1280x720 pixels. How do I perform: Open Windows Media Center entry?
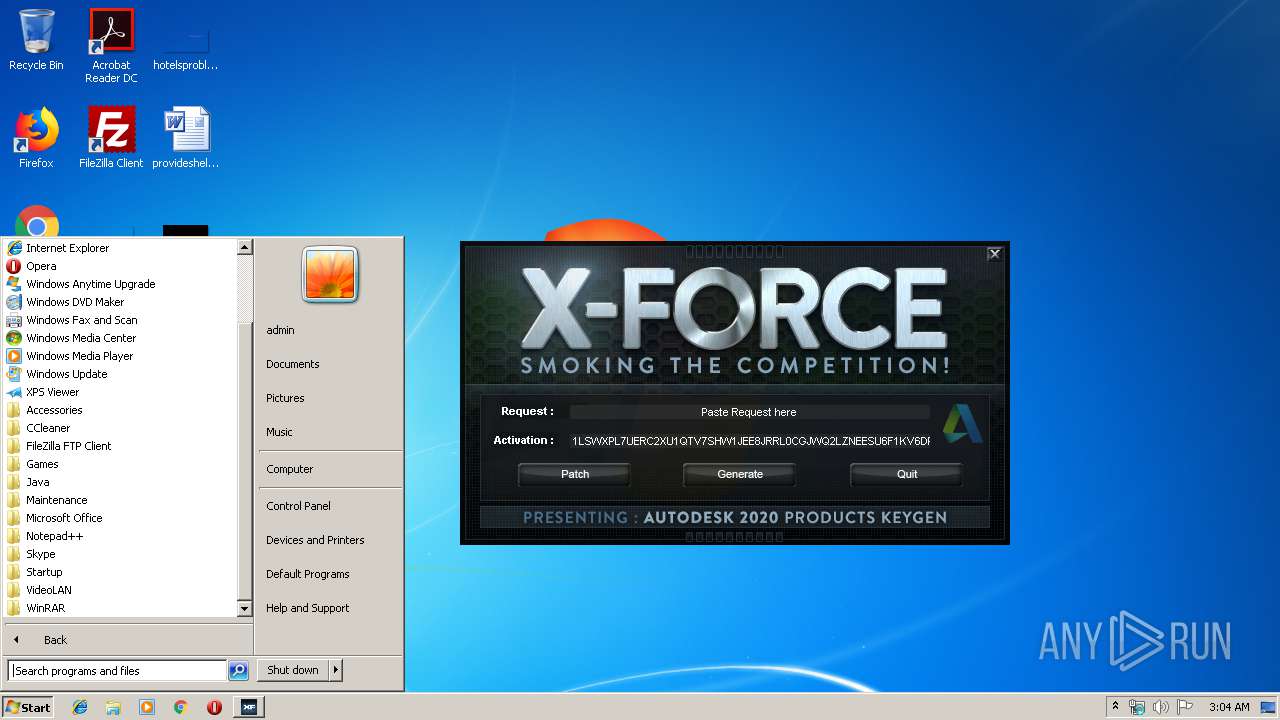click(81, 338)
